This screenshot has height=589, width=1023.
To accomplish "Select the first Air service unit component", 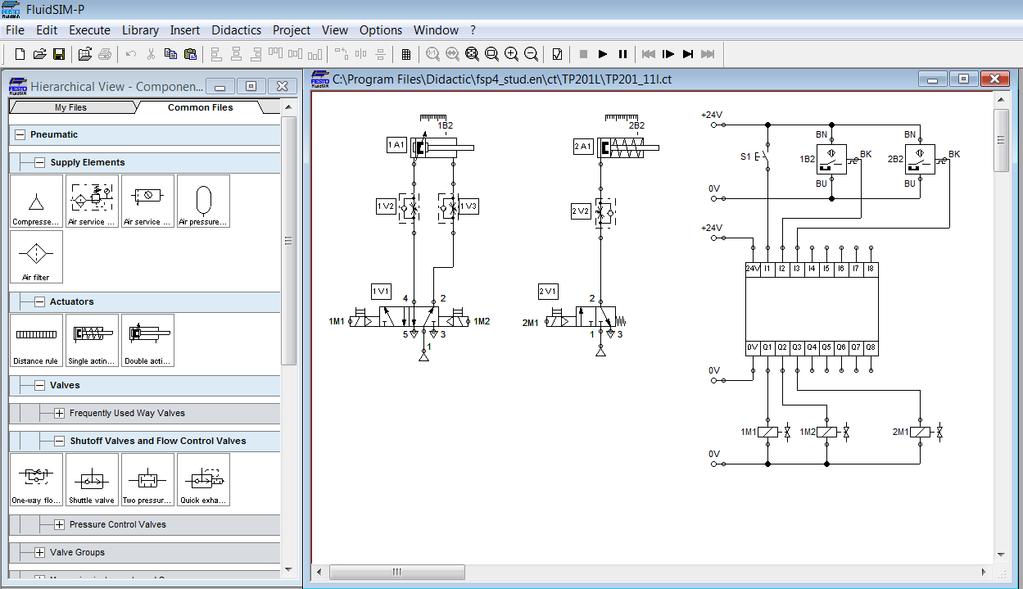I will coord(92,202).
